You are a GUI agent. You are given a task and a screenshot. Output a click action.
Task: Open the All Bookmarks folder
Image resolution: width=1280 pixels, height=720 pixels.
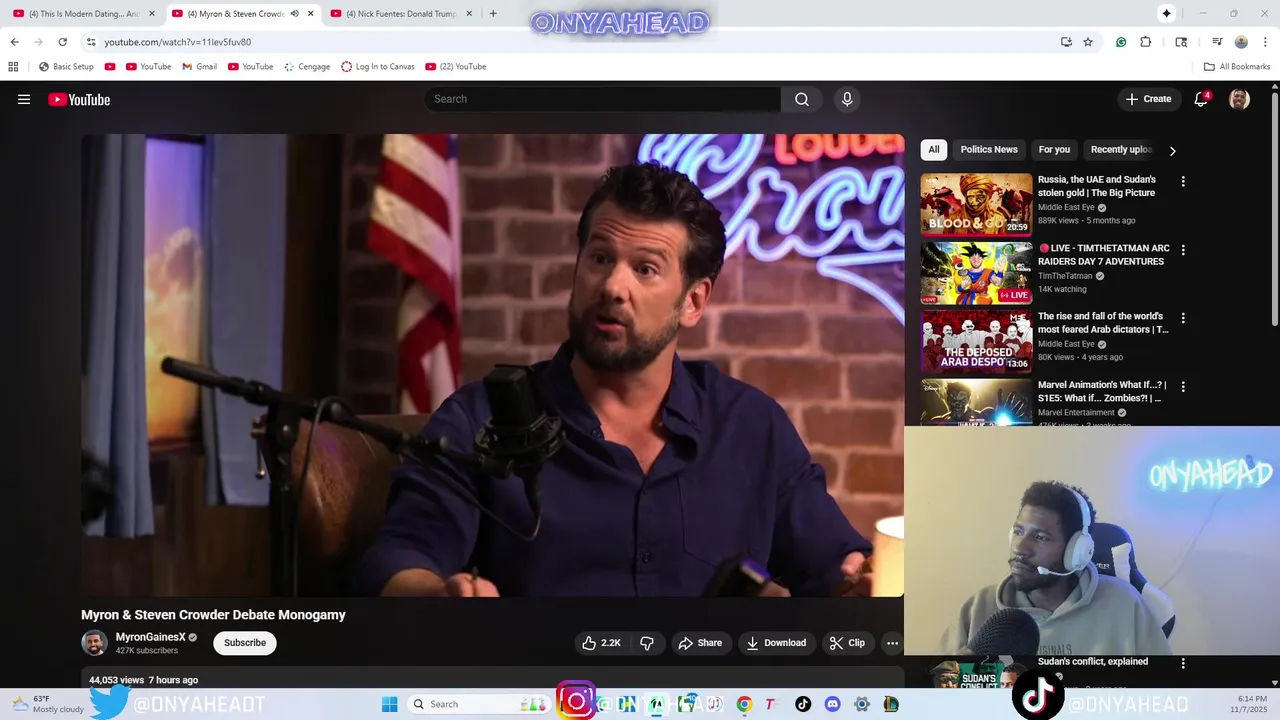tap(1237, 67)
